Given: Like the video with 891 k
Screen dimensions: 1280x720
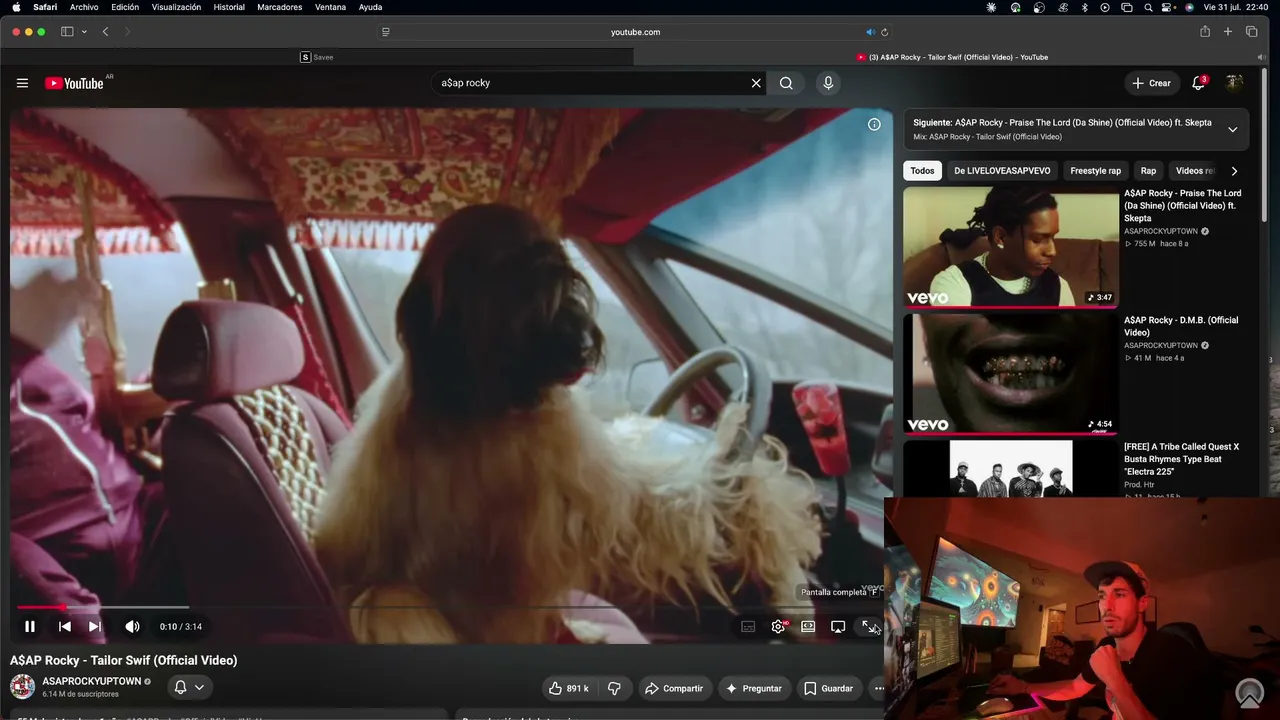Looking at the screenshot, I should pyautogui.click(x=568, y=688).
